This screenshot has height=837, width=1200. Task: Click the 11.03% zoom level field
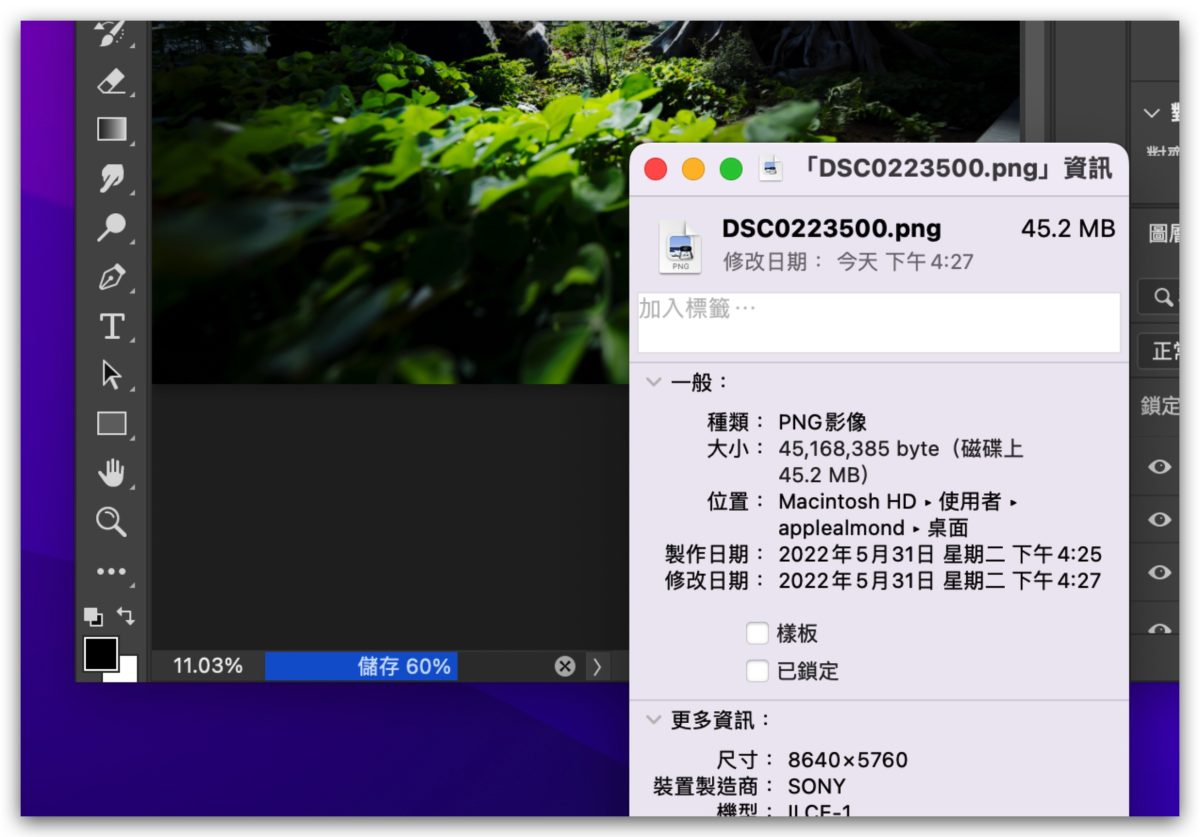pyautogui.click(x=208, y=666)
